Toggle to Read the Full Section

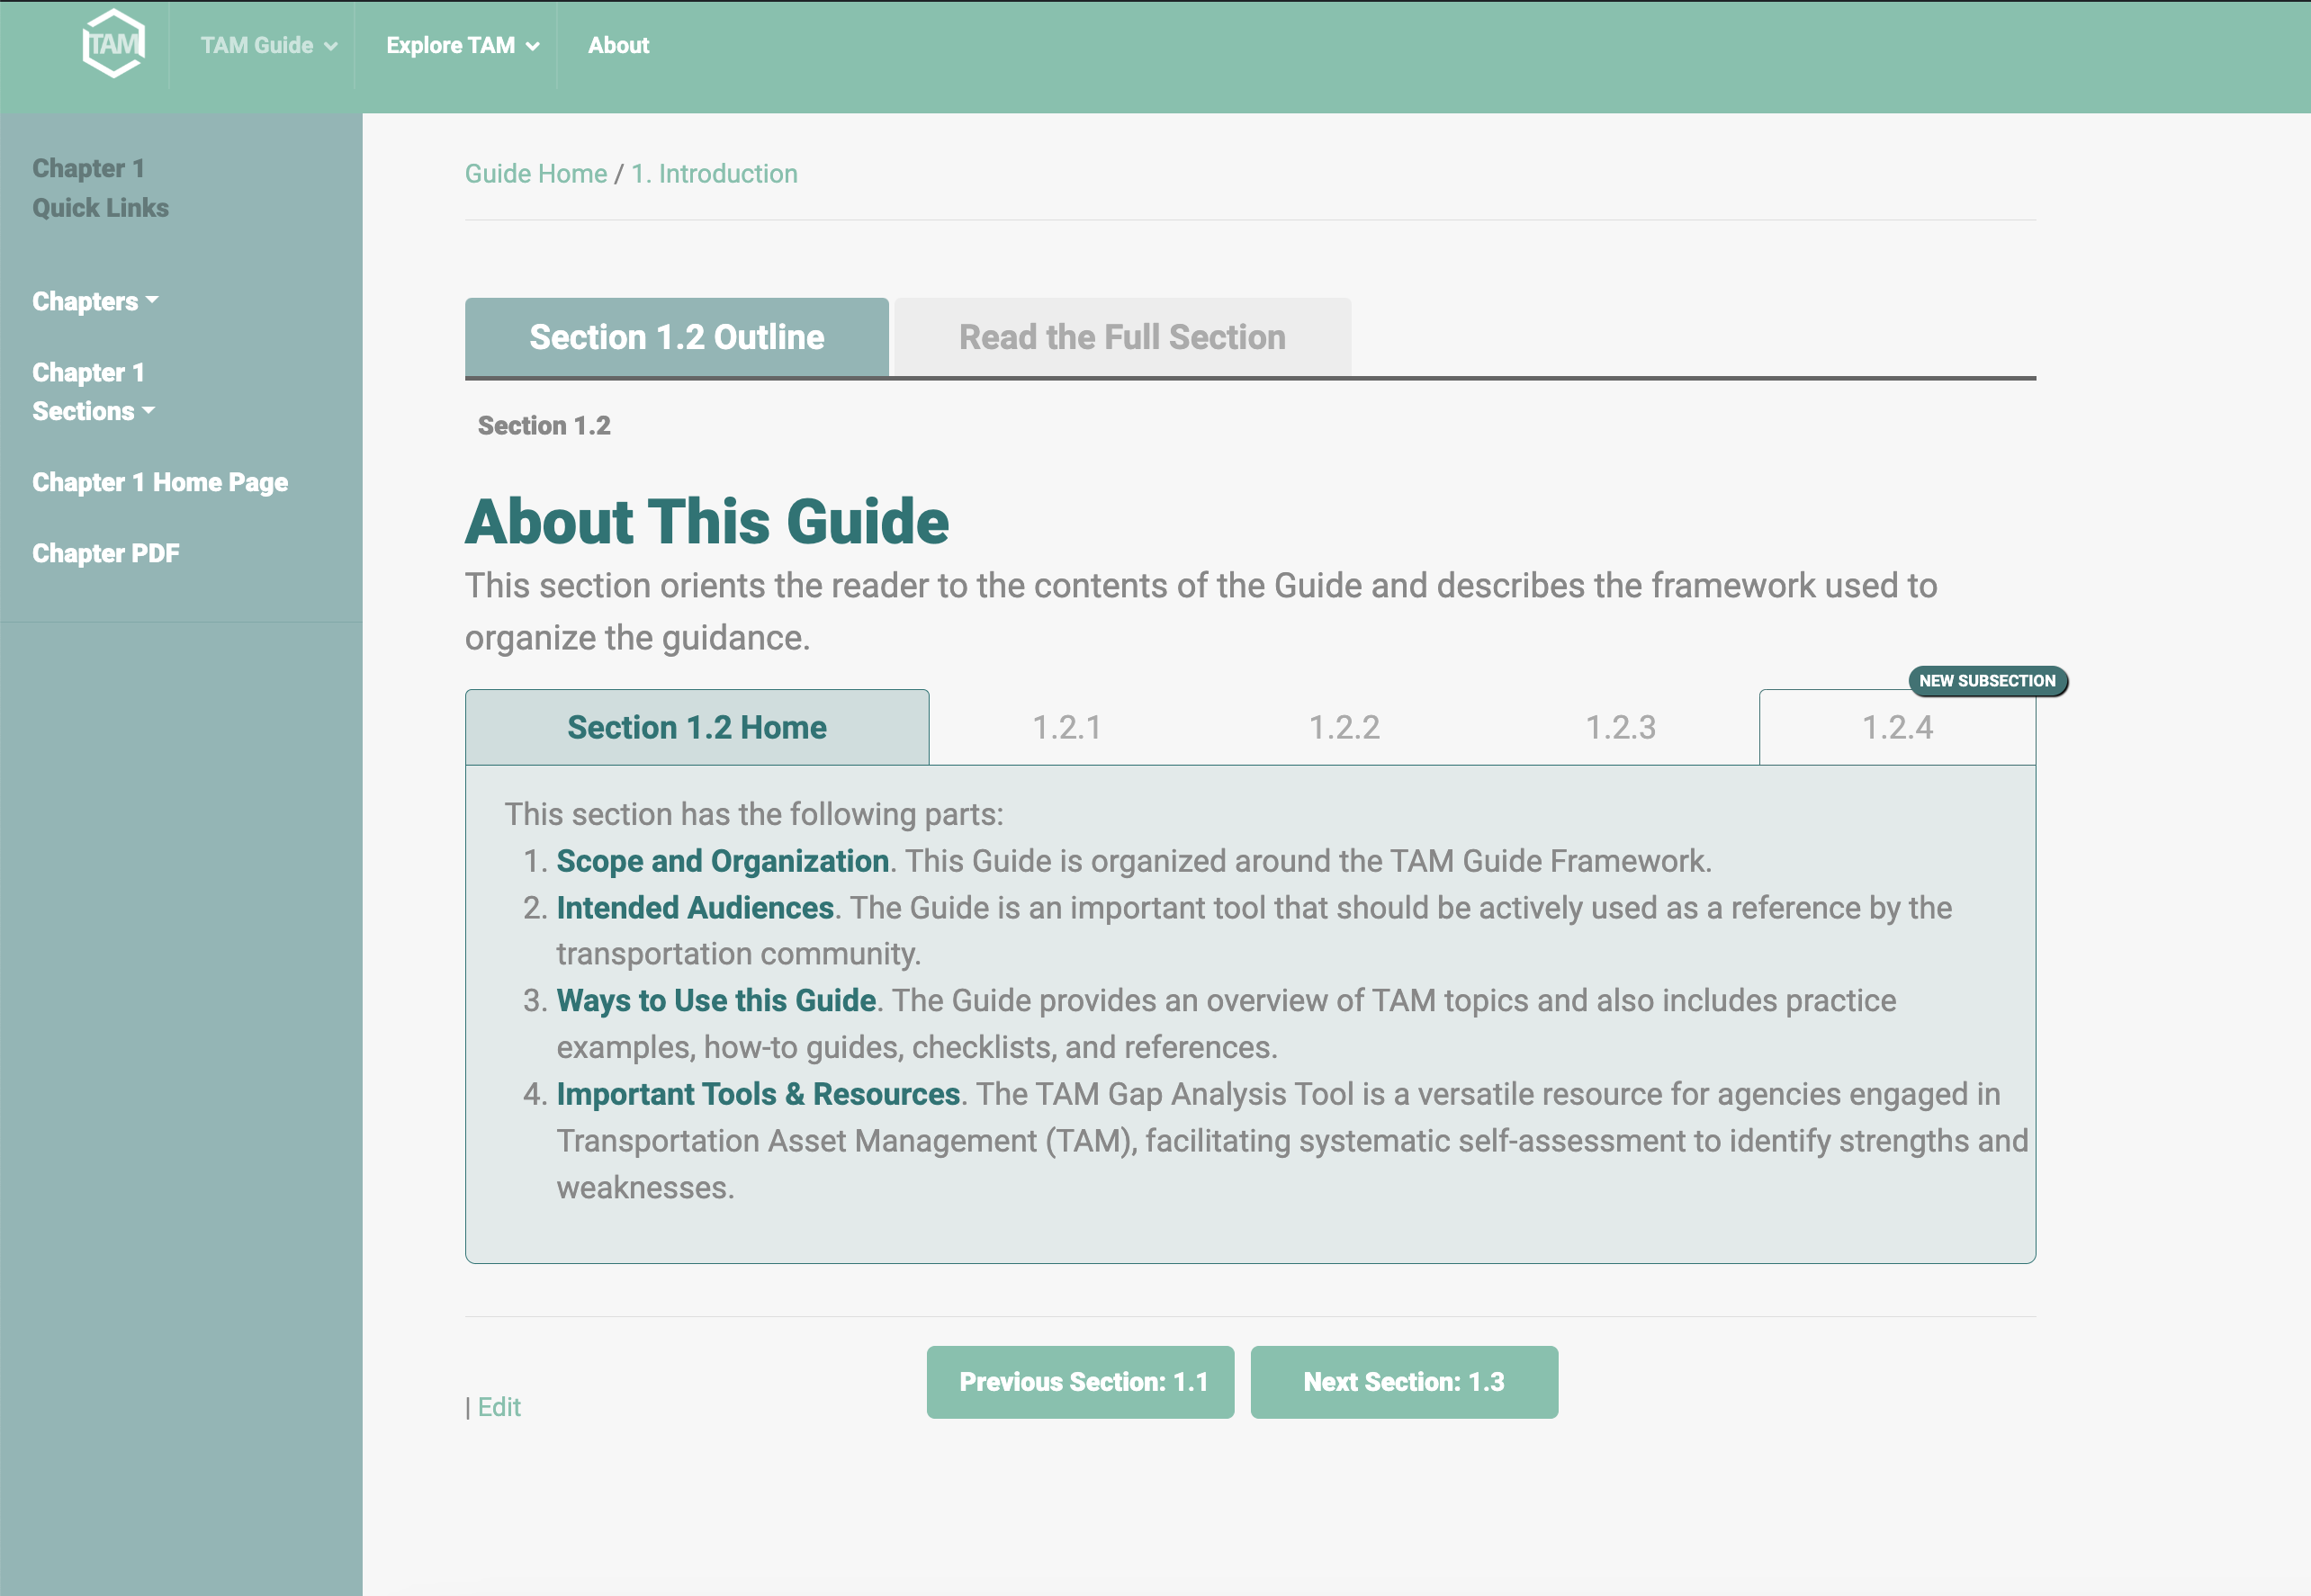pyautogui.click(x=1122, y=337)
